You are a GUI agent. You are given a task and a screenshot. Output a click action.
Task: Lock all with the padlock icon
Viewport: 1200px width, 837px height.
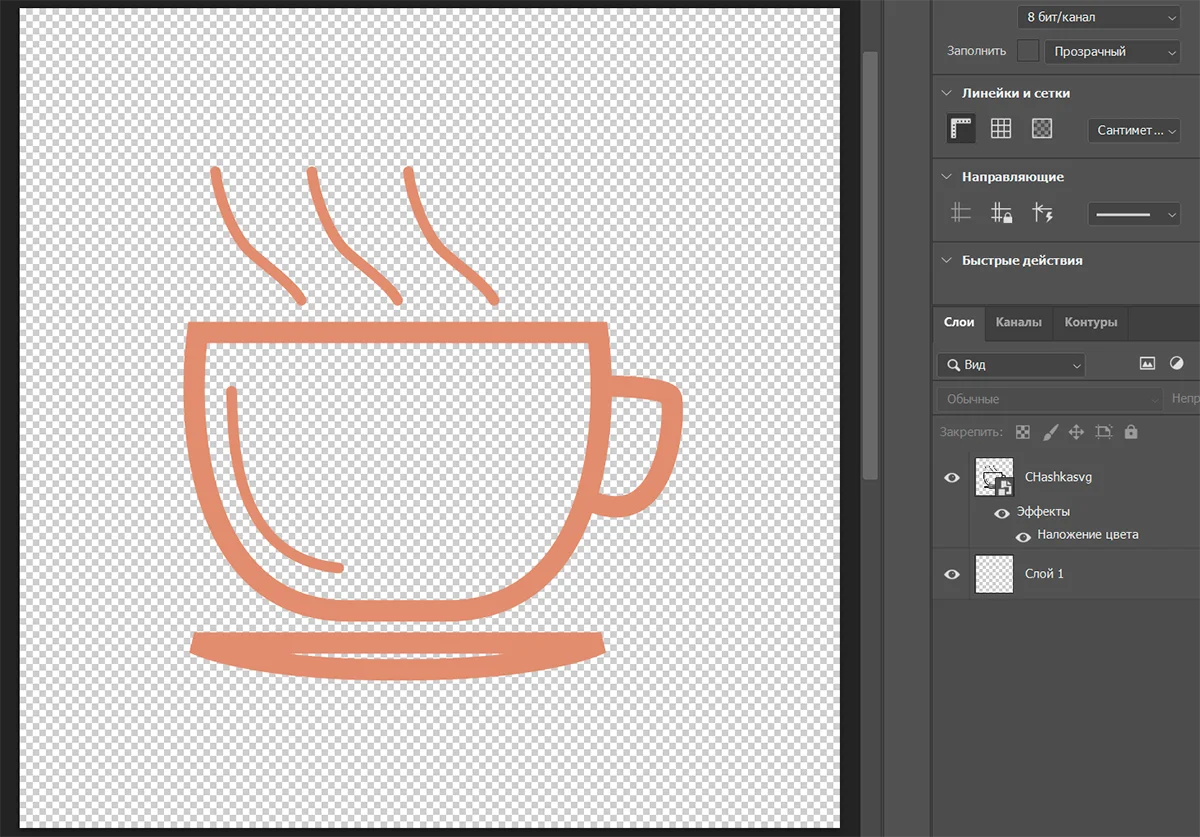point(1131,432)
